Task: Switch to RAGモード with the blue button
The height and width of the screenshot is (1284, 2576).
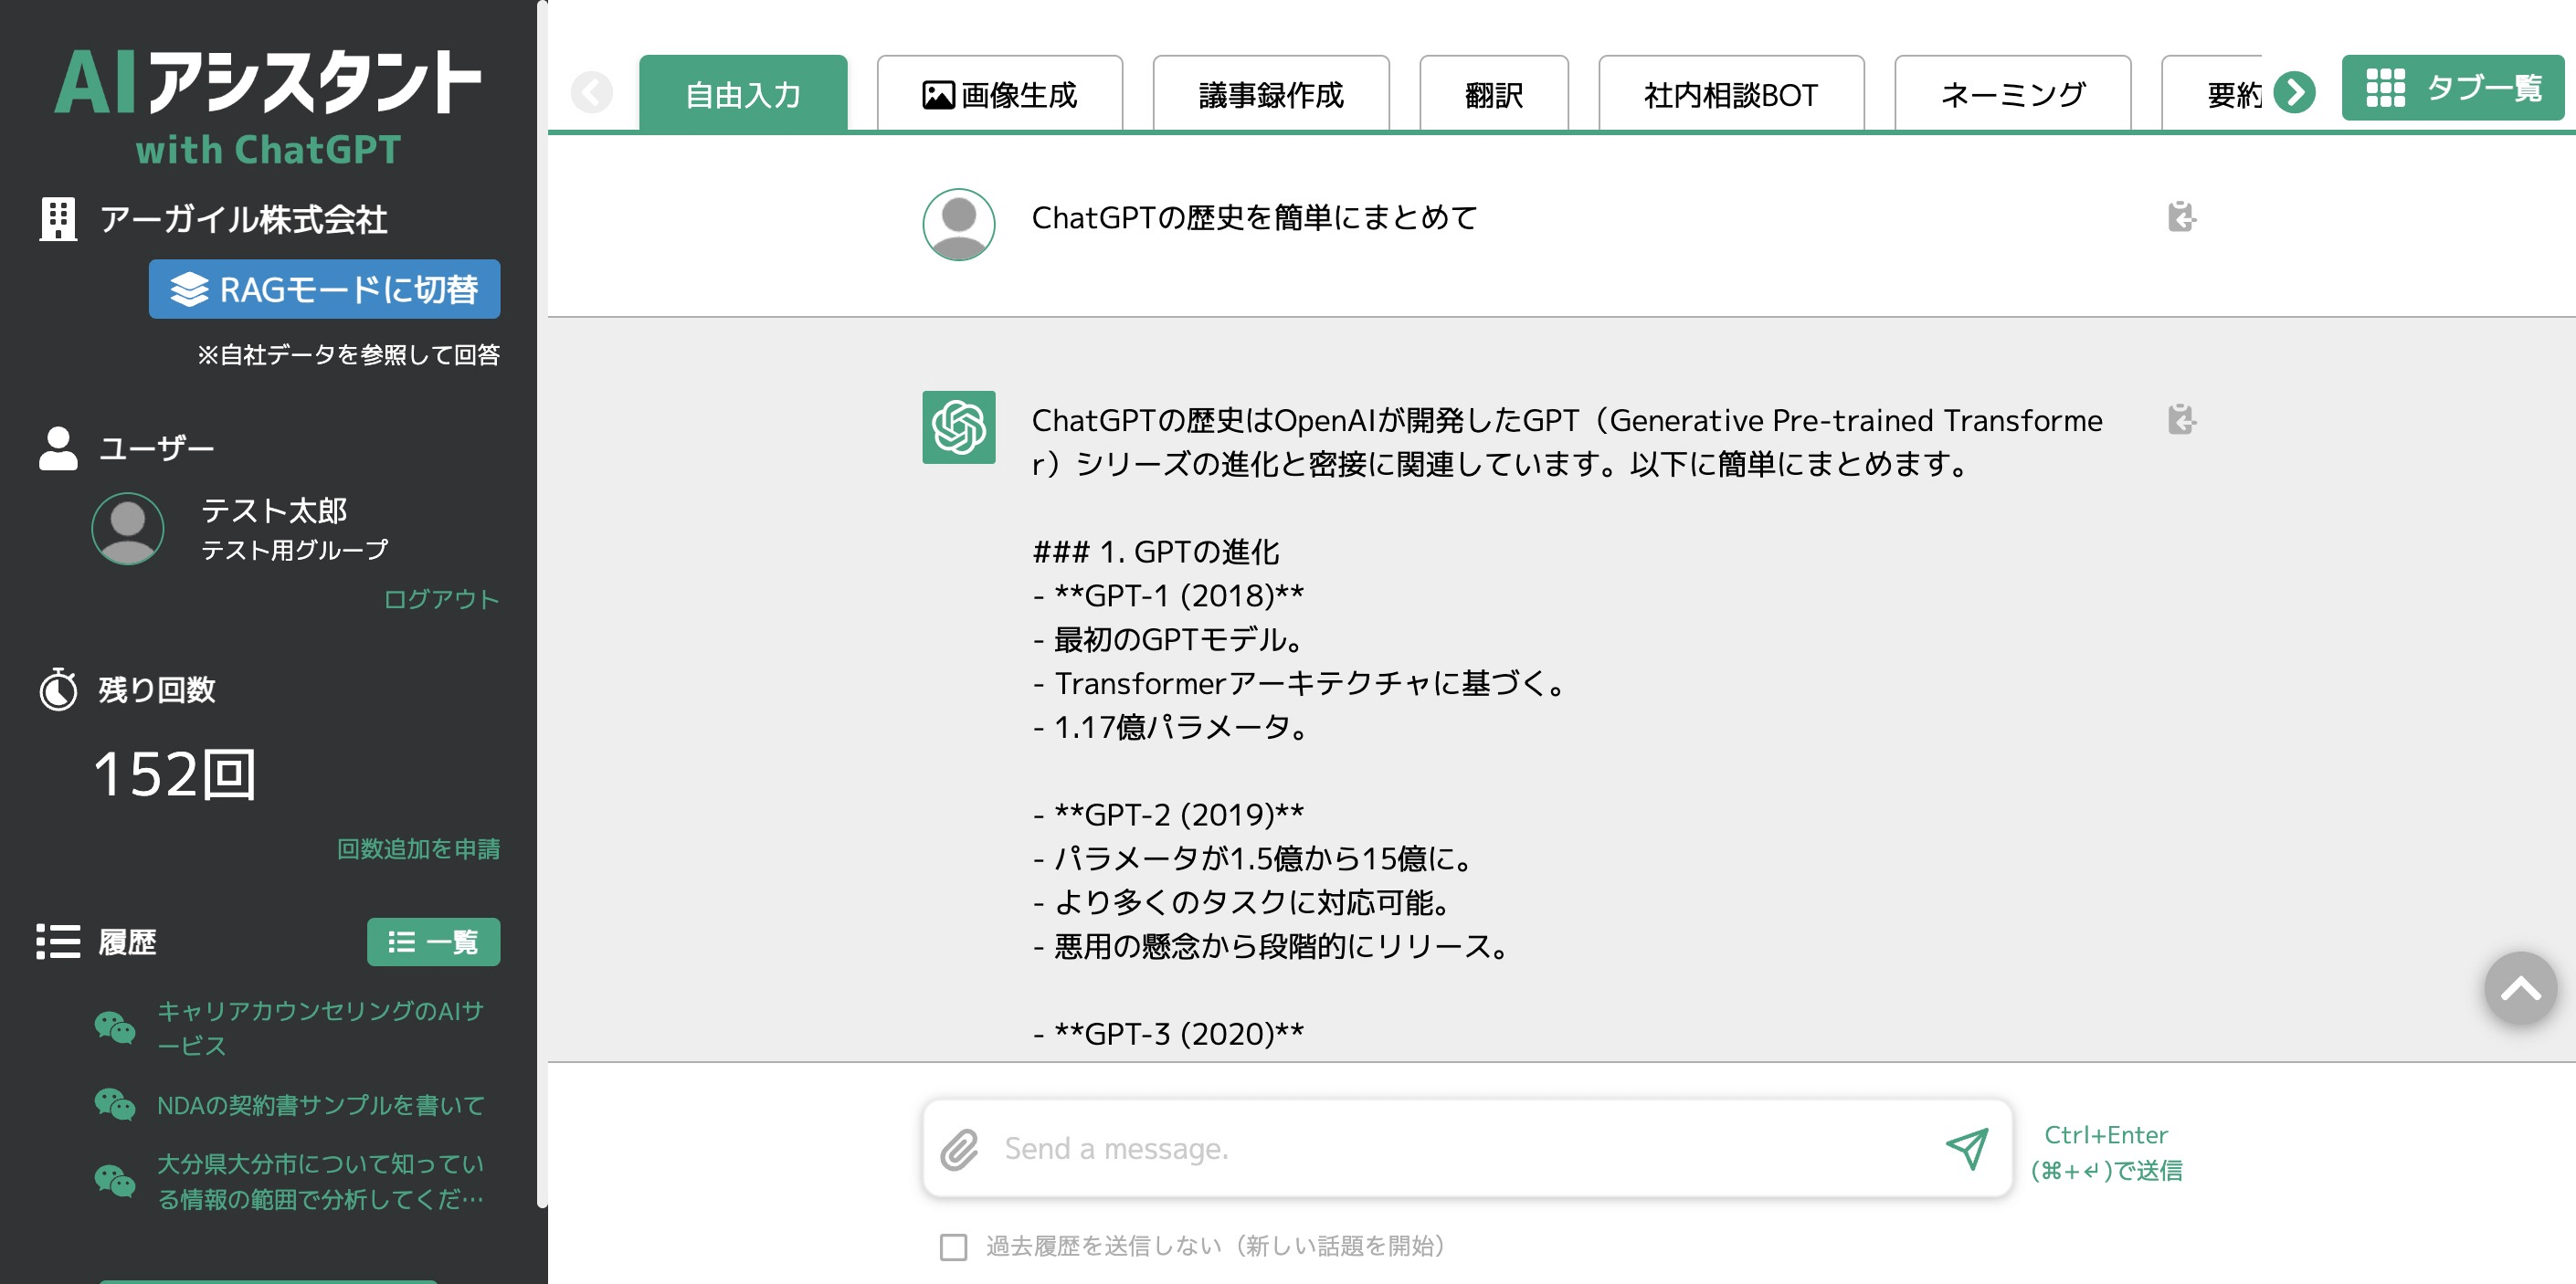Action: tap(324, 290)
